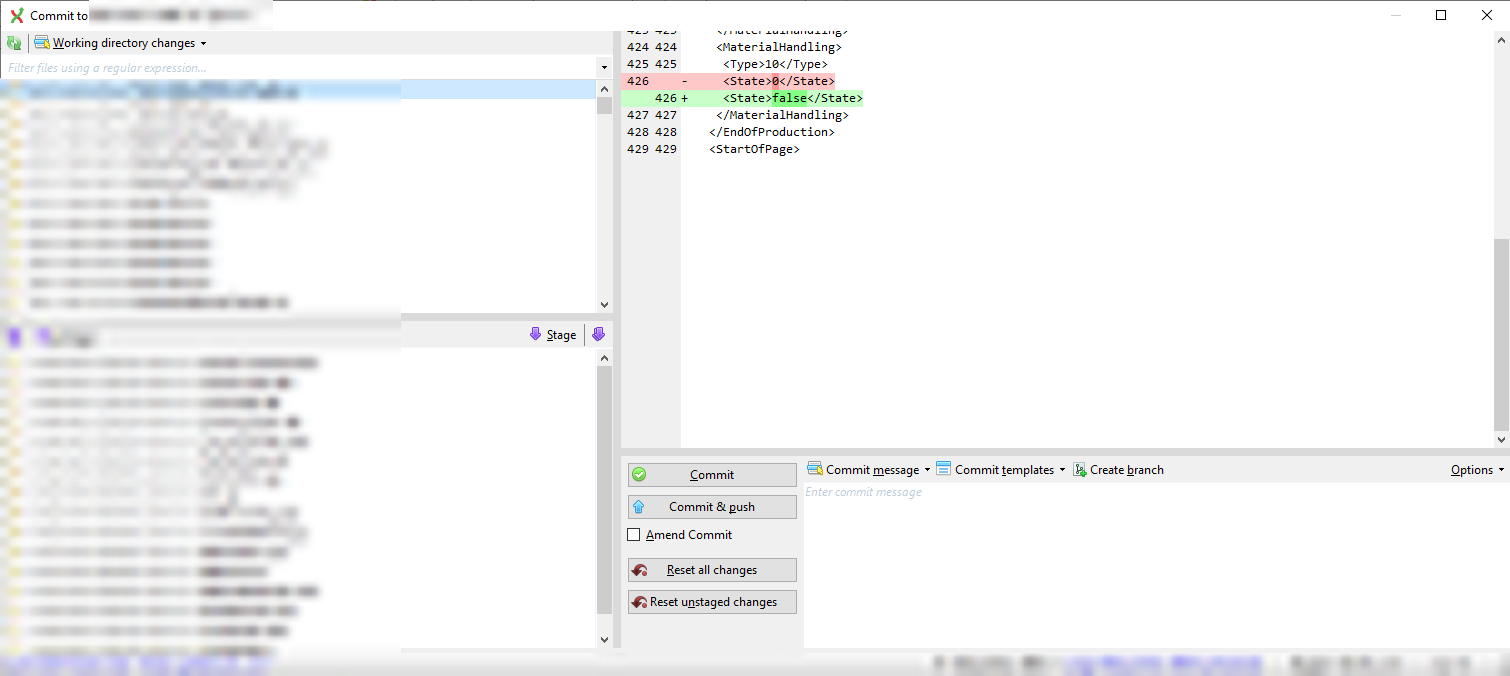The image size is (1510, 676).
Task: Click staged file list scroll-down arrow
Action: [604, 640]
